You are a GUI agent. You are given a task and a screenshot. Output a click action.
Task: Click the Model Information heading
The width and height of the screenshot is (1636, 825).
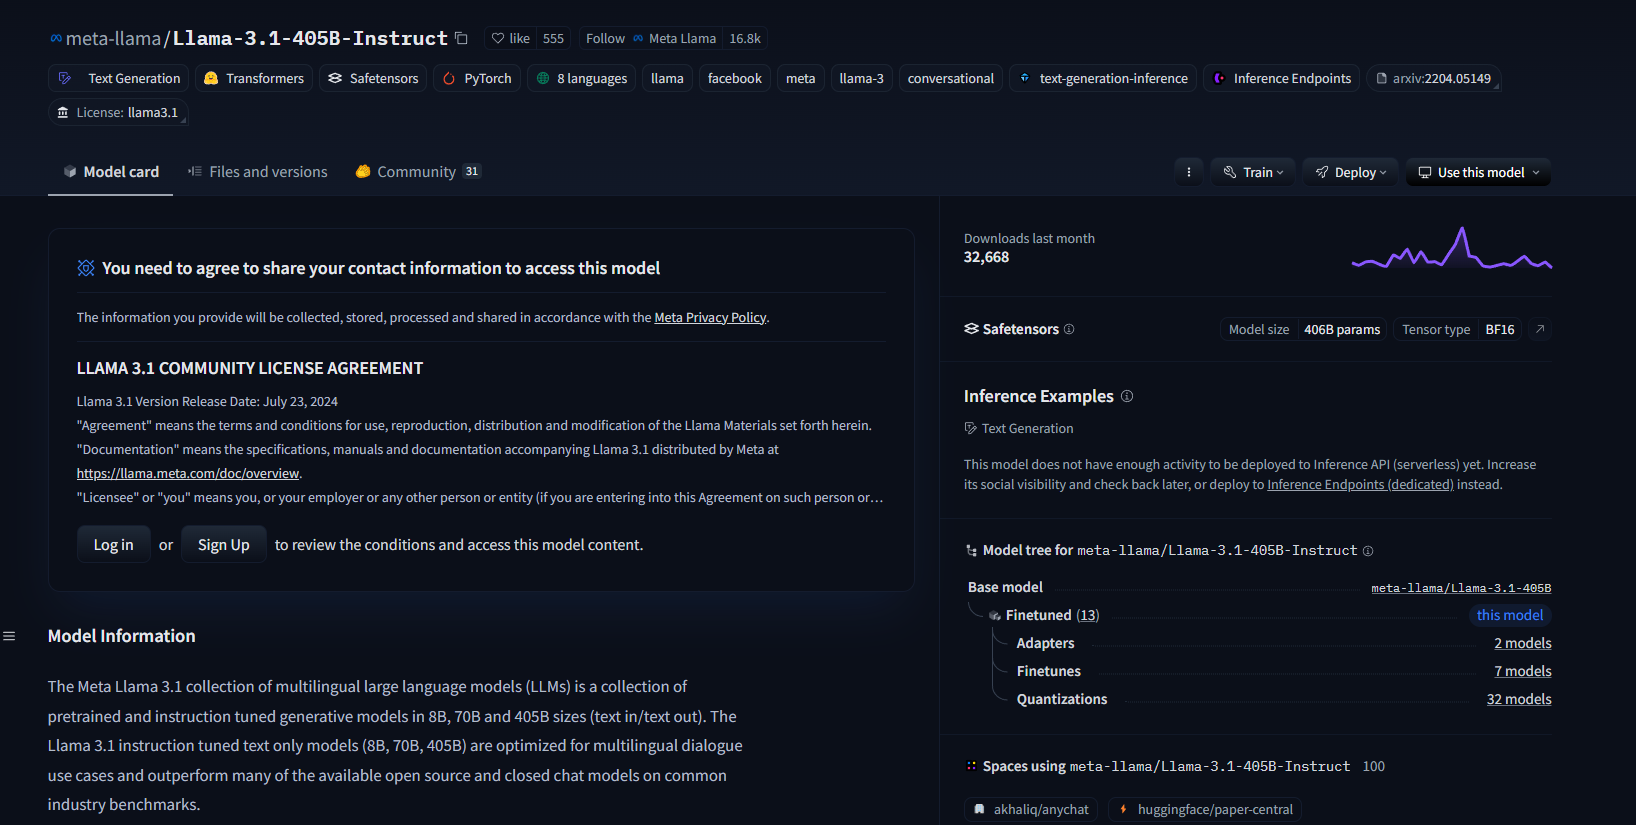[x=122, y=636]
